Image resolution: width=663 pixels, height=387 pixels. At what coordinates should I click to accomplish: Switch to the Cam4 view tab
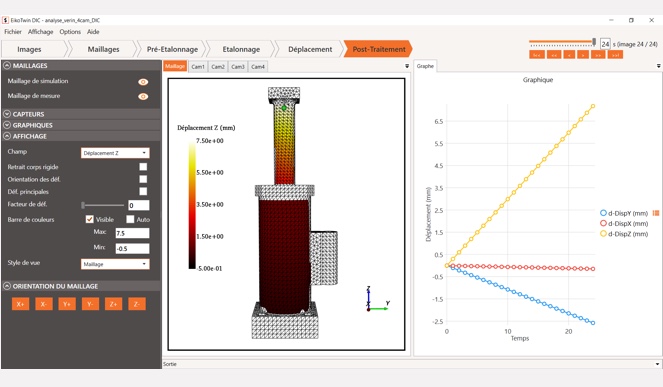[x=258, y=67]
